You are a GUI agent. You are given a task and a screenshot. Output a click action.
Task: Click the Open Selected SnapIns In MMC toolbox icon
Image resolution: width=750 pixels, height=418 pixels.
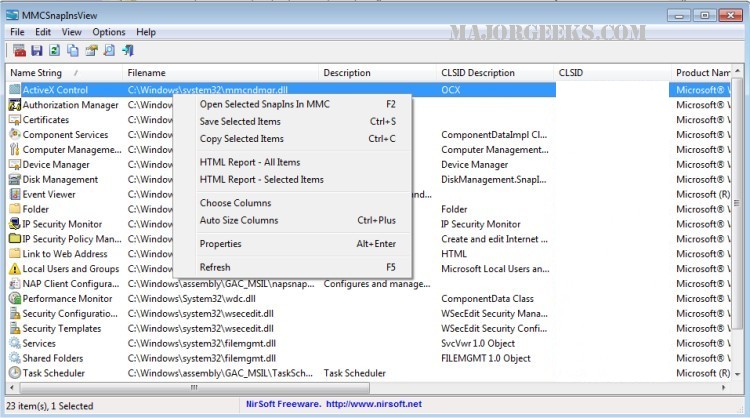pos(19,50)
